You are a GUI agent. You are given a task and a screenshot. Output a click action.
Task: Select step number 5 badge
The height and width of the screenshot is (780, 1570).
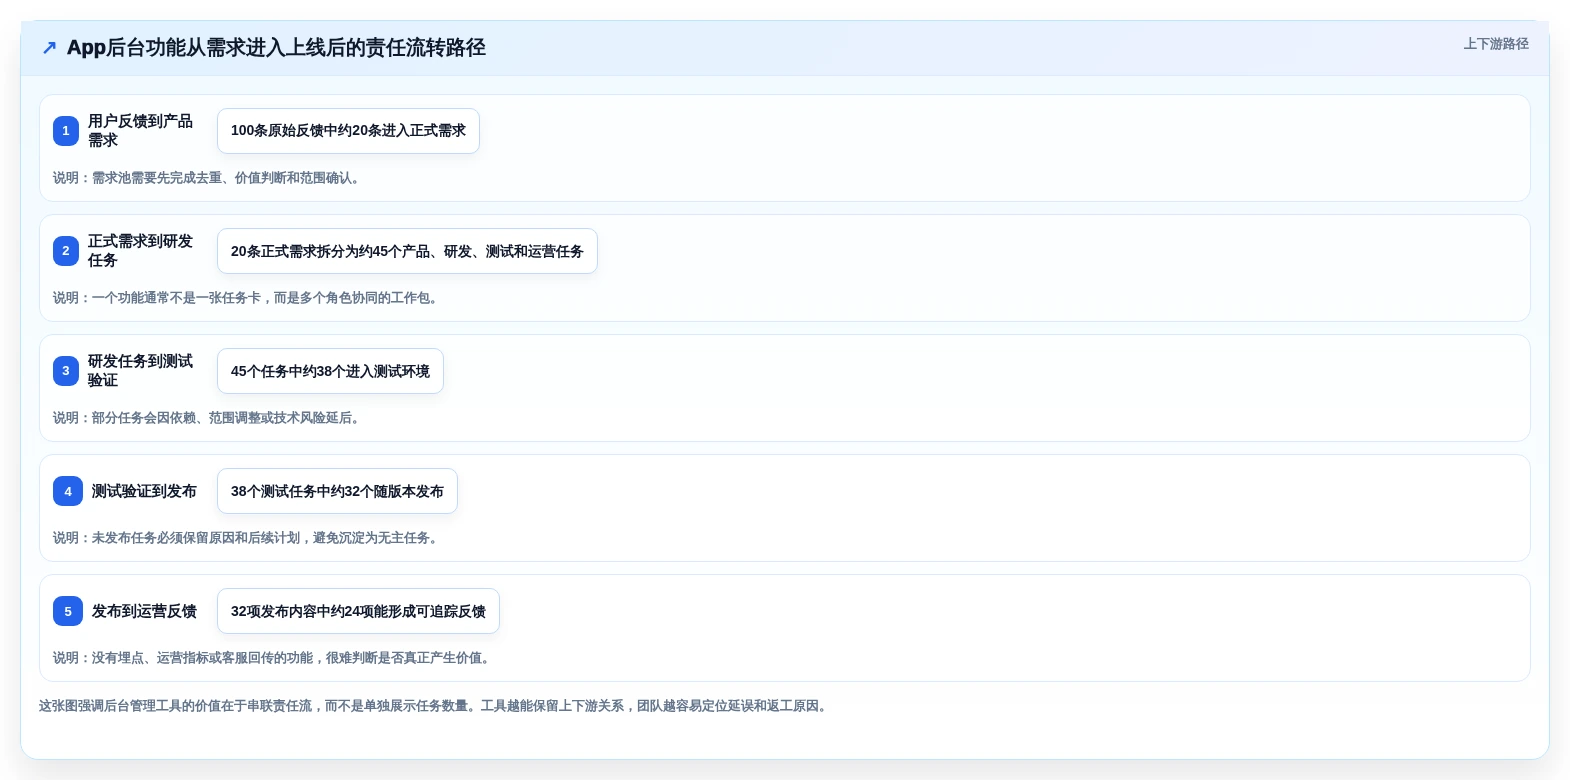[68, 611]
